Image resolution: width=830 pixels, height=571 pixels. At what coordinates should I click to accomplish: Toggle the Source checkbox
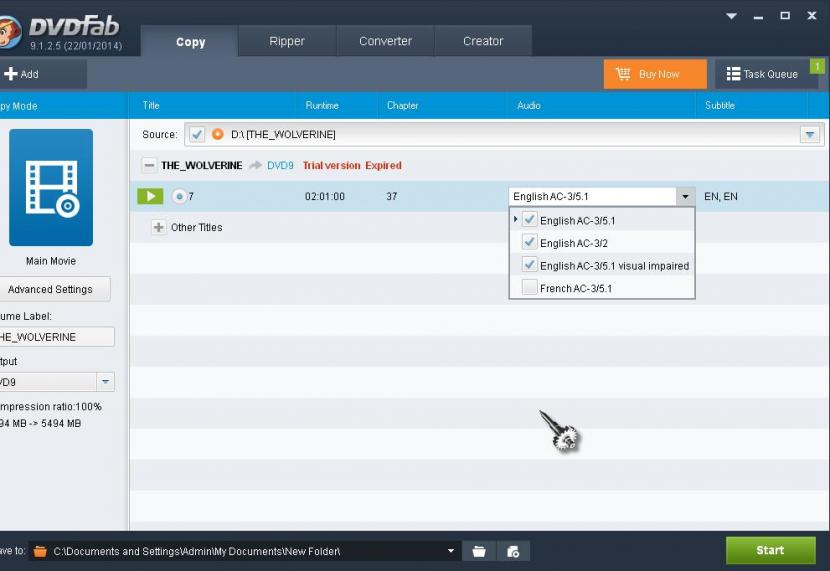[x=197, y=134]
